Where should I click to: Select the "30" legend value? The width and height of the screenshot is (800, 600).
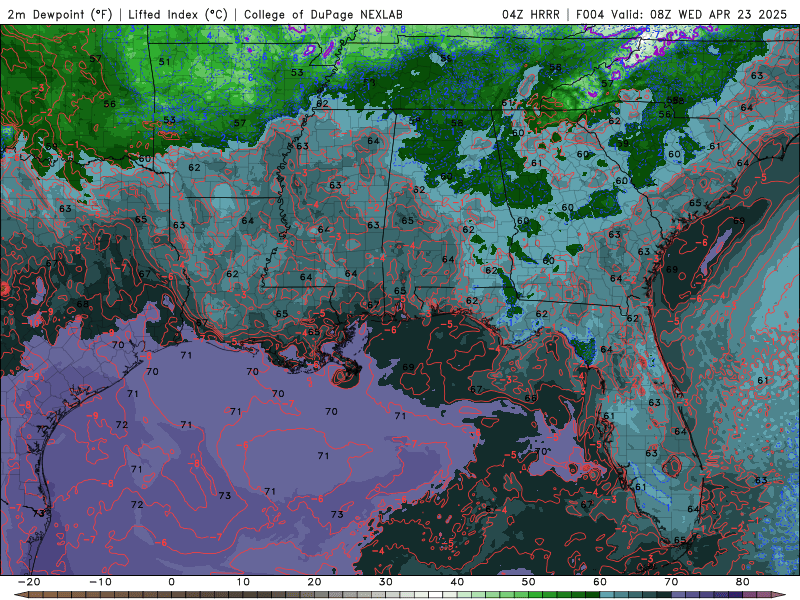[386, 582]
